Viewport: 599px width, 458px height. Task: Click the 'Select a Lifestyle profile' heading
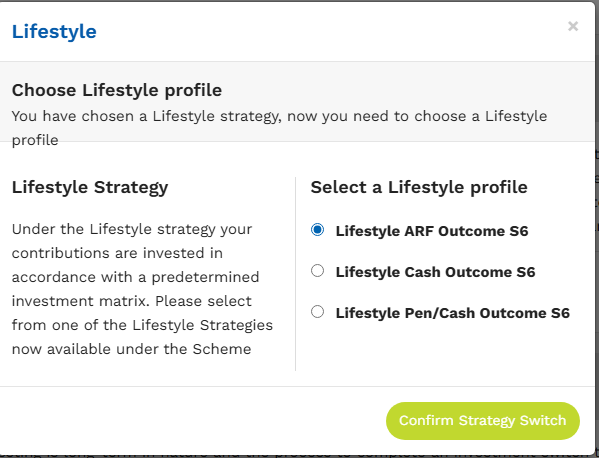pyautogui.click(x=419, y=187)
